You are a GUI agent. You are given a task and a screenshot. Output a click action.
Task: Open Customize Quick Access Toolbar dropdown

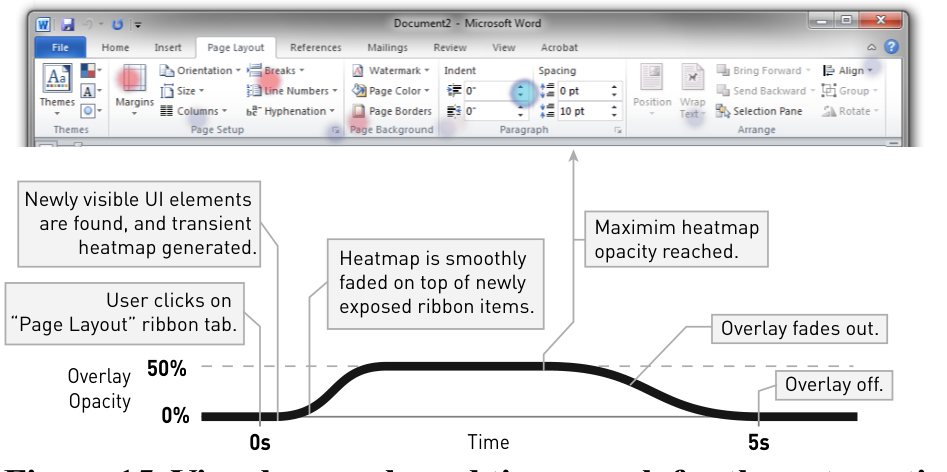coord(138,25)
